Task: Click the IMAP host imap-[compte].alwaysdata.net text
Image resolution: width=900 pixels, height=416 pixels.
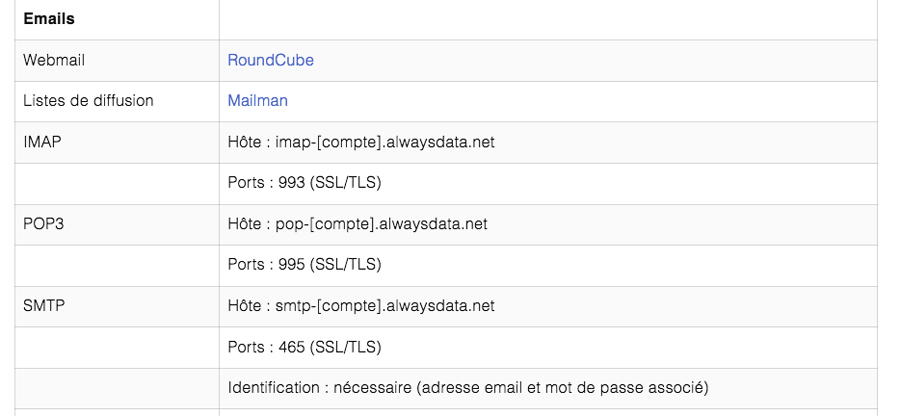Action: click(x=361, y=142)
